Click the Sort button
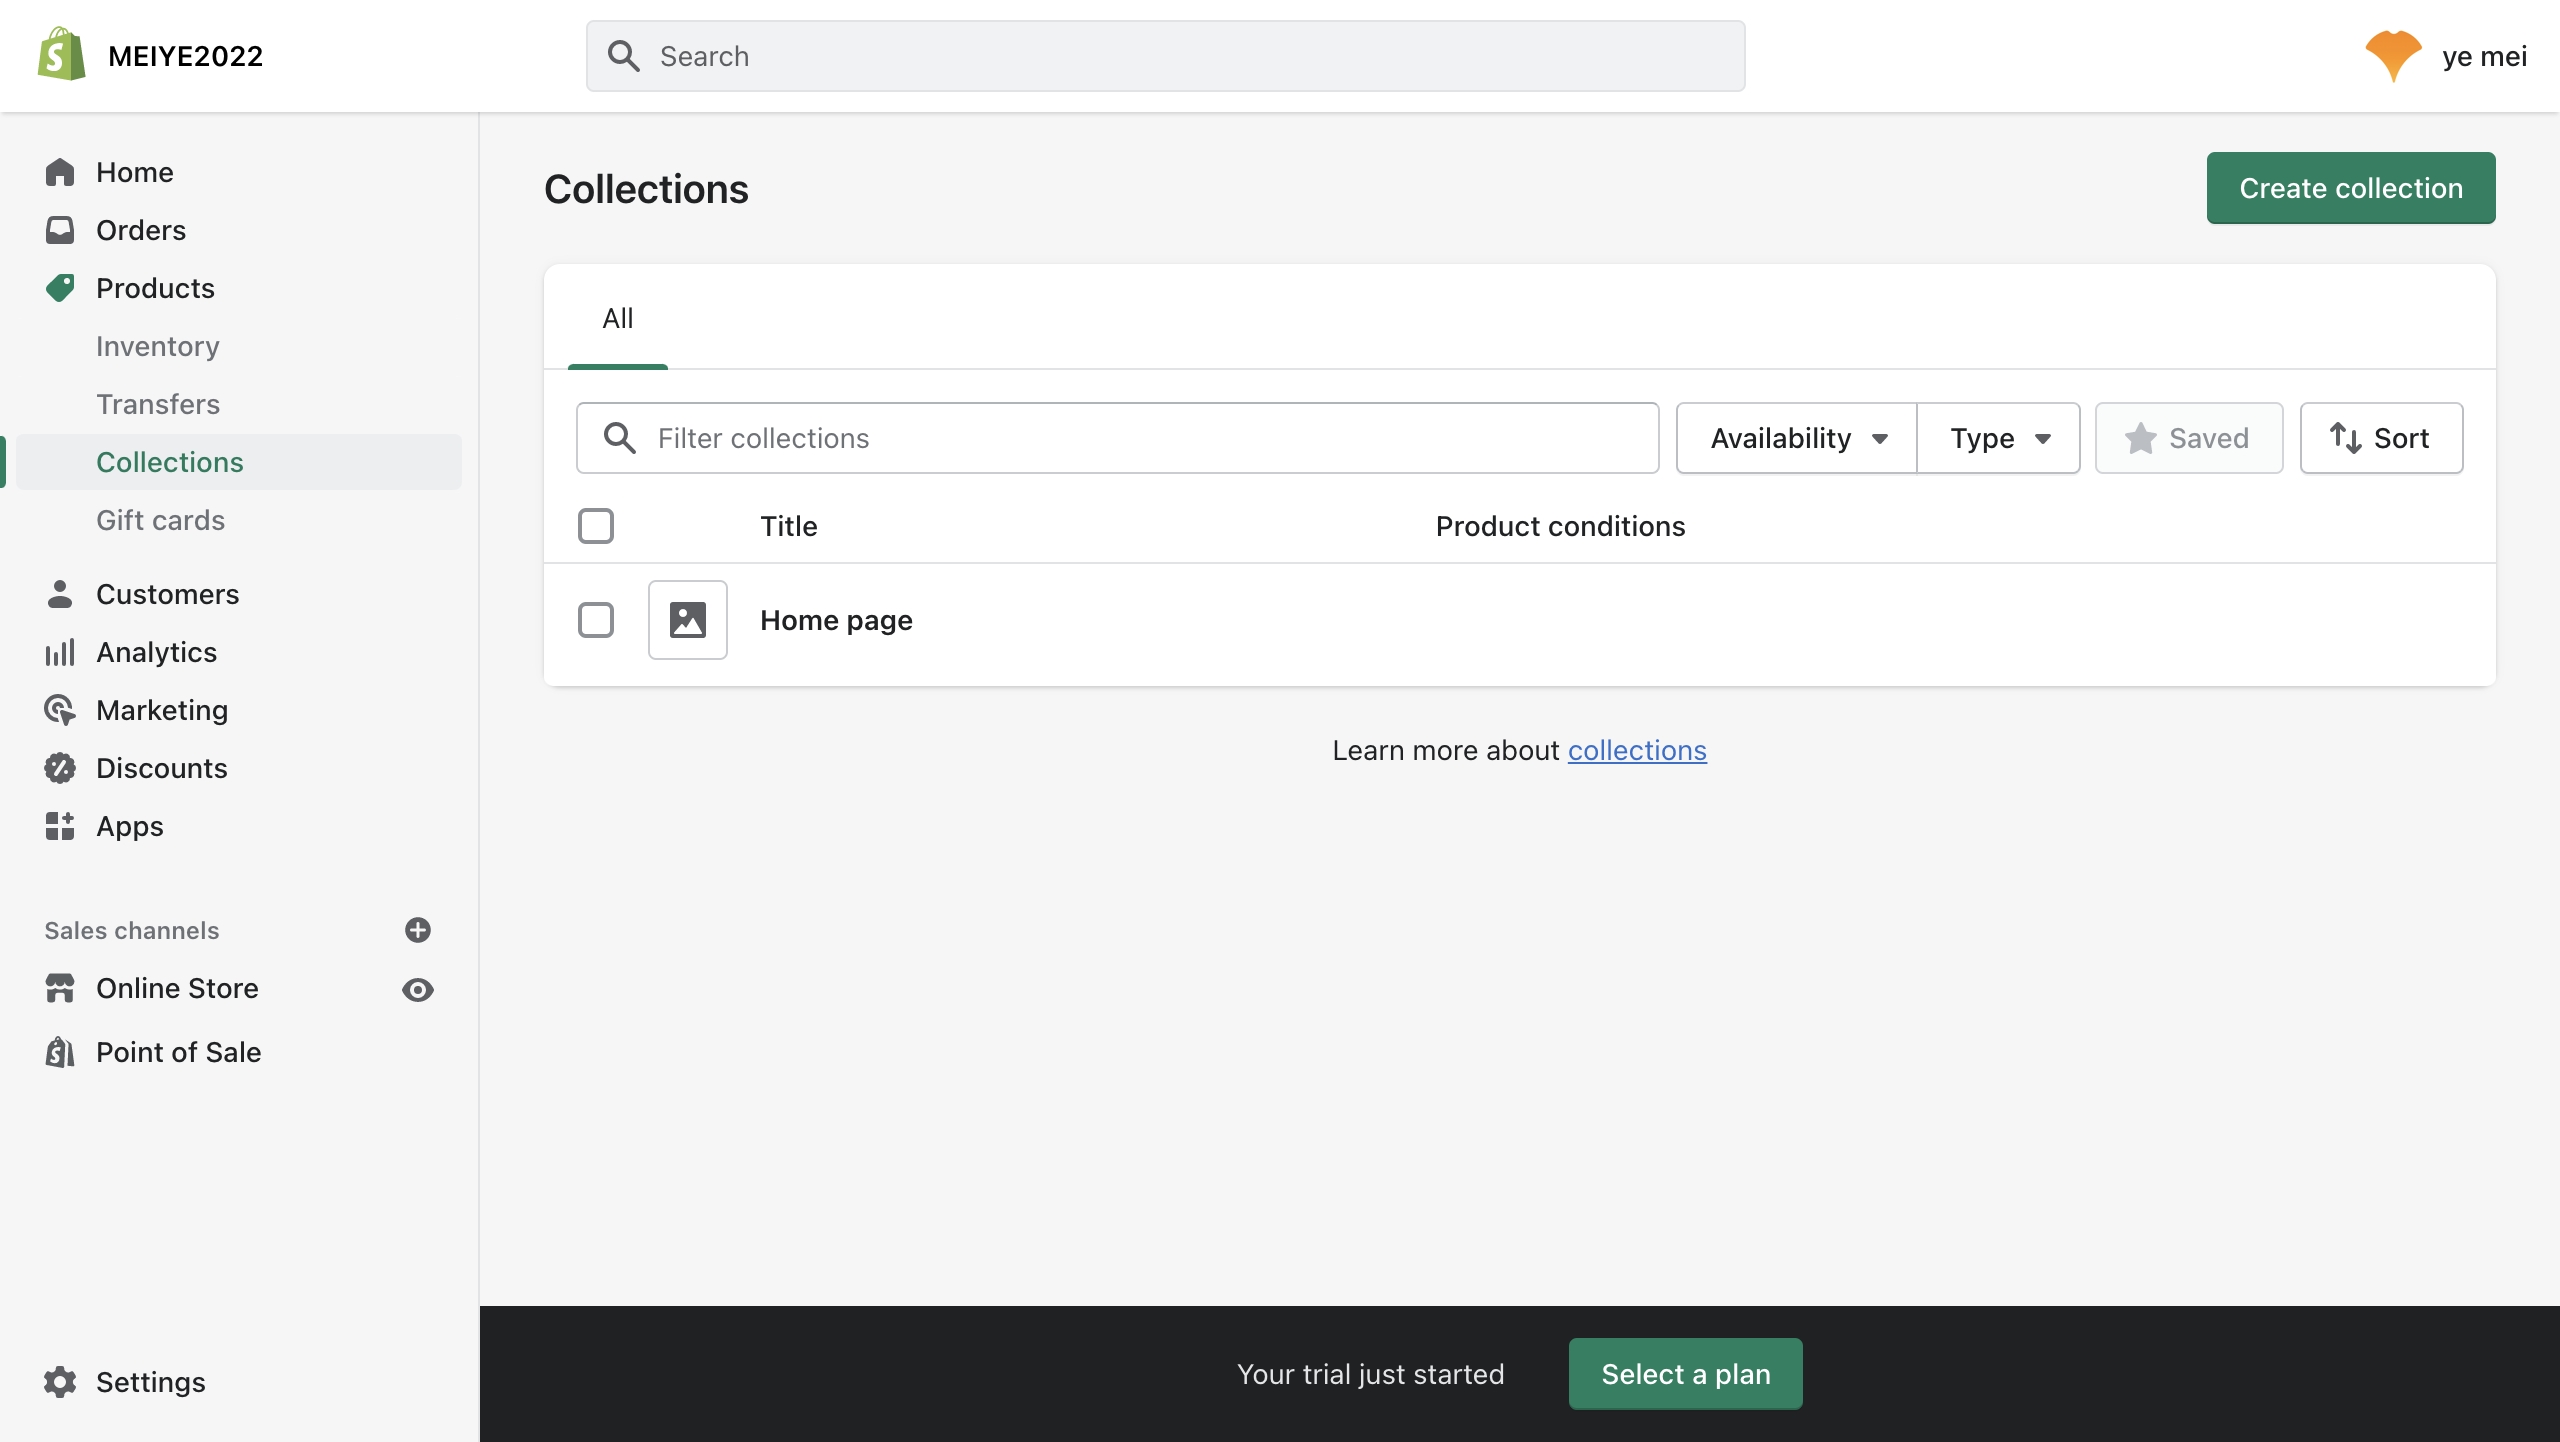The width and height of the screenshot is (2560, 1442). [x=2381, y=438]
